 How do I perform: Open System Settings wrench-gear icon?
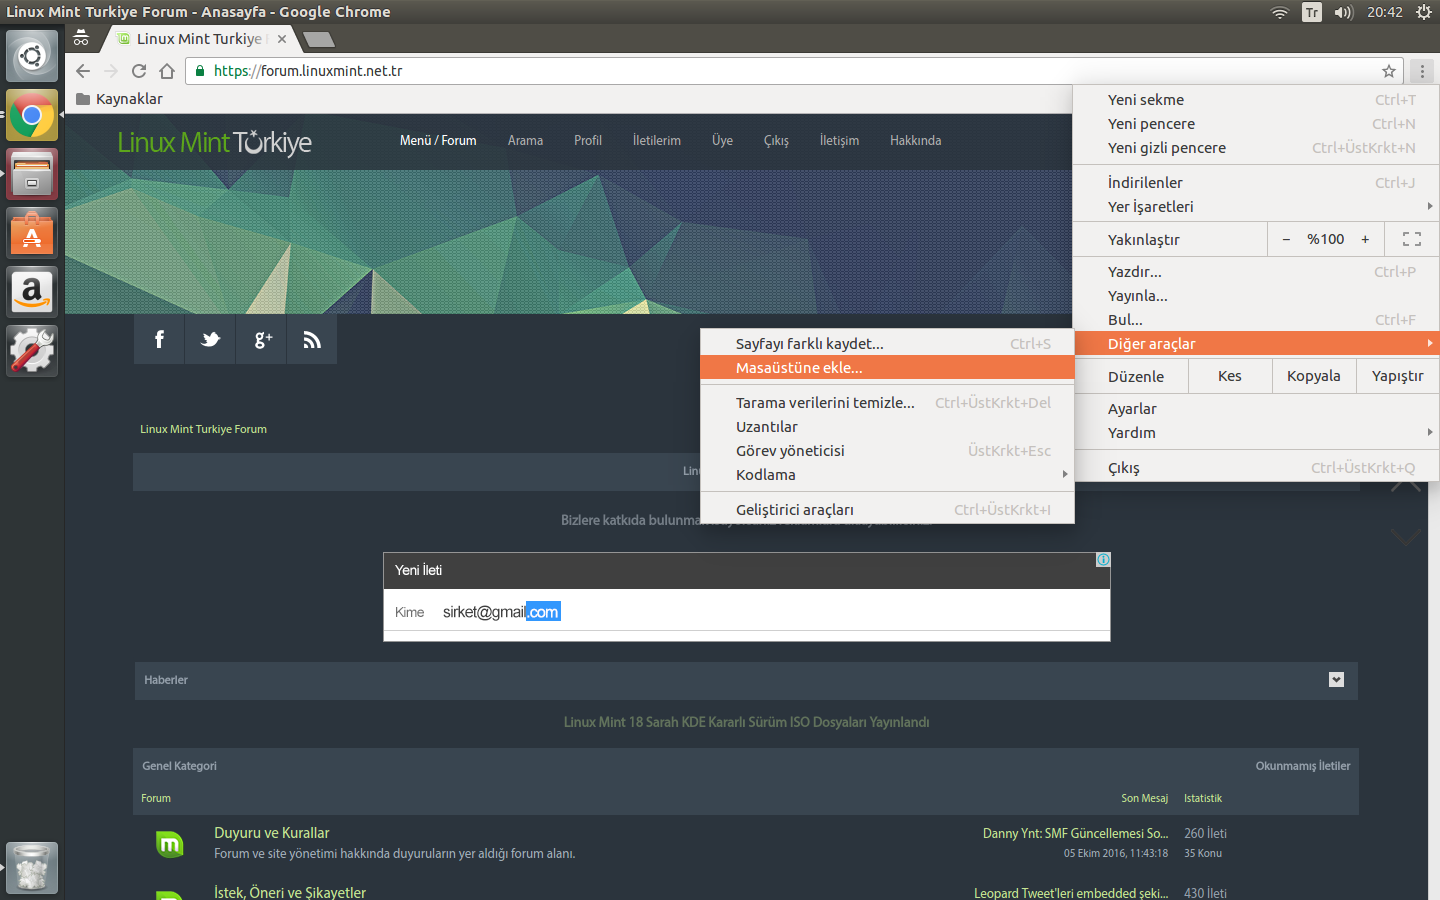32,351
